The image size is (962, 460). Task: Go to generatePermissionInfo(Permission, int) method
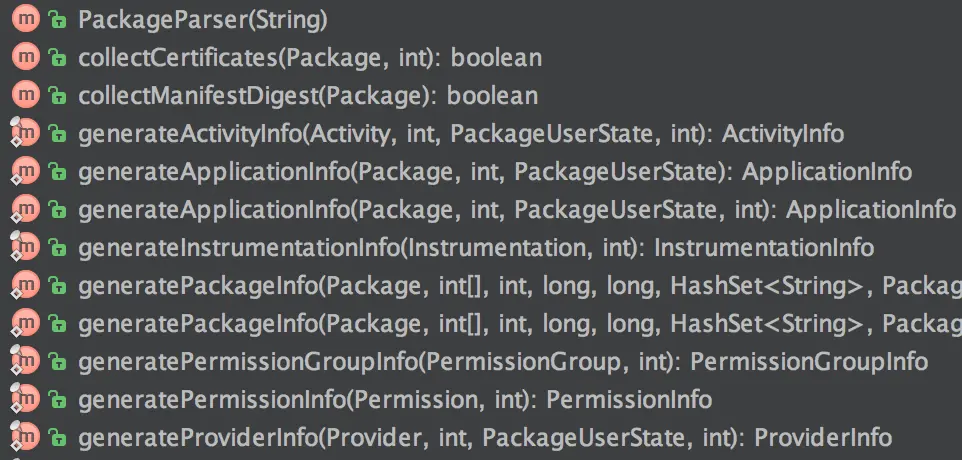(x=394, y=400)
